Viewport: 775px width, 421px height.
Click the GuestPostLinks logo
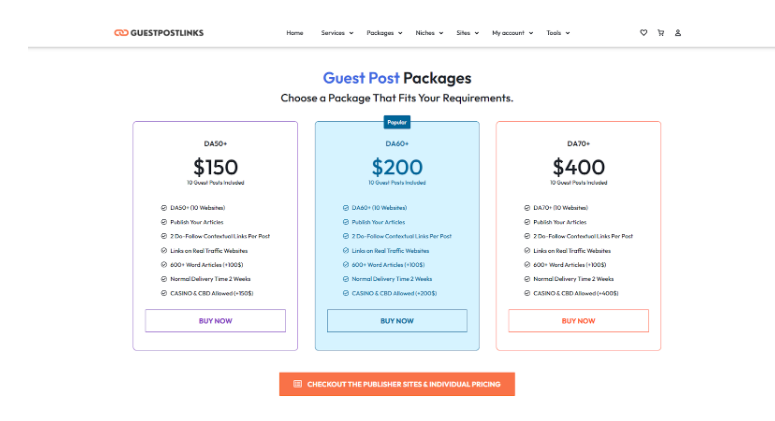159,33
